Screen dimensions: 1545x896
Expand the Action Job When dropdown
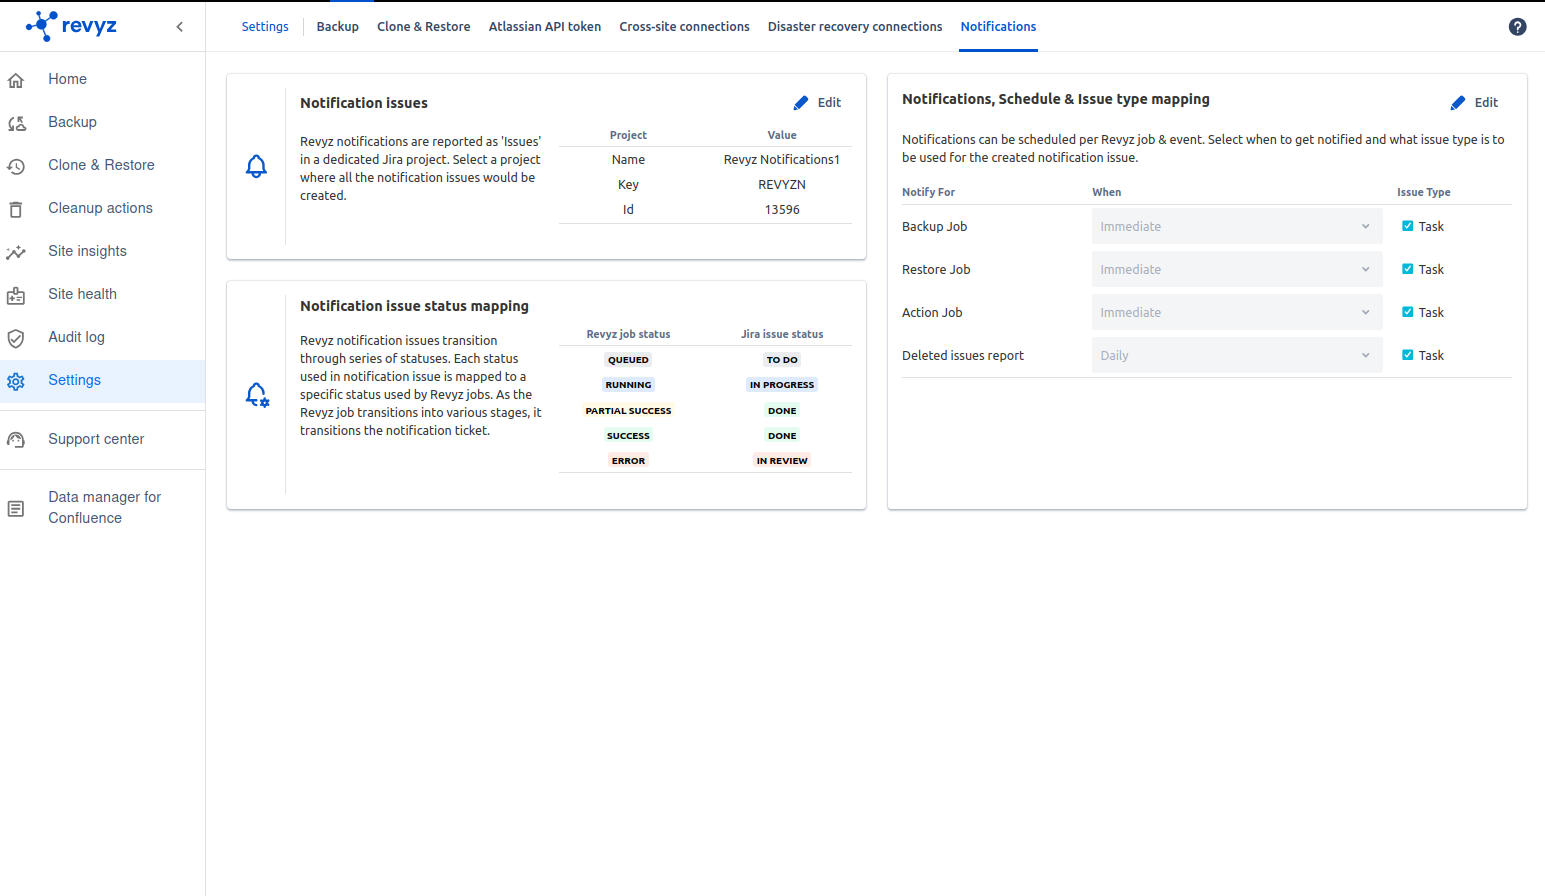[1236, 313]
